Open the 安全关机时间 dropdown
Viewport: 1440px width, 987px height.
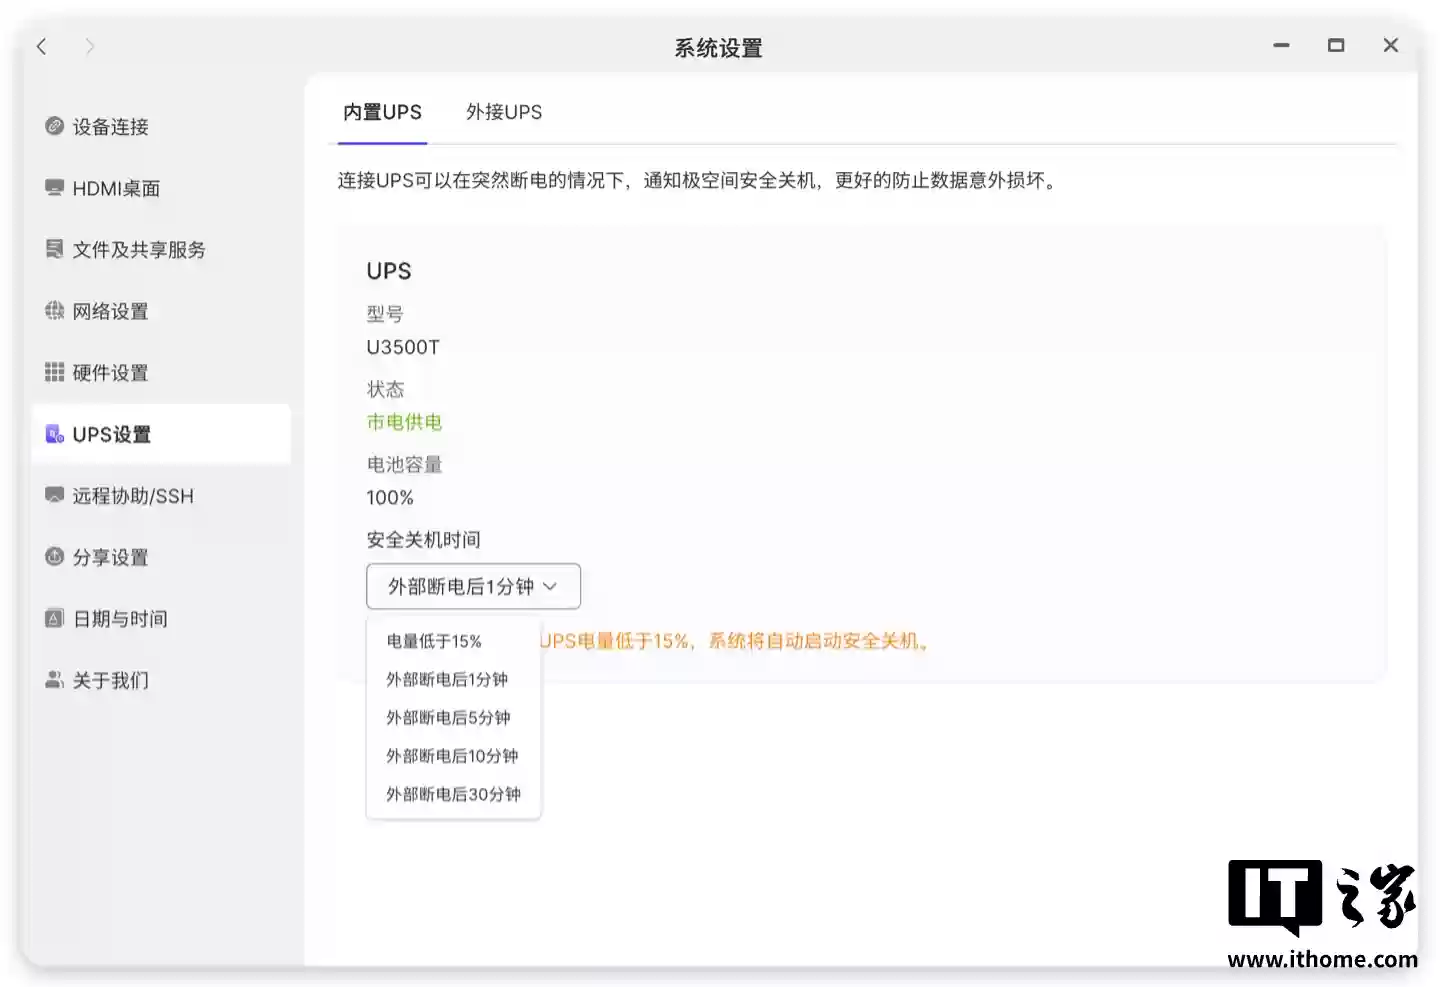click(x=473, y=586)
